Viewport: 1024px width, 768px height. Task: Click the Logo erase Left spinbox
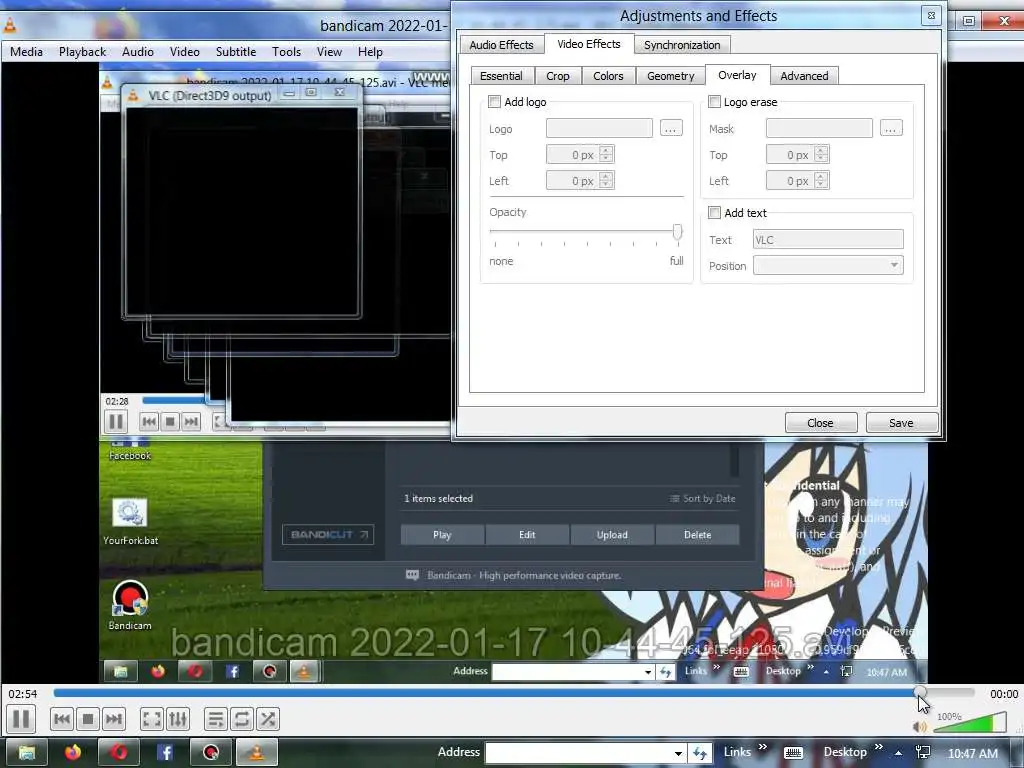(x=797, y=180)
